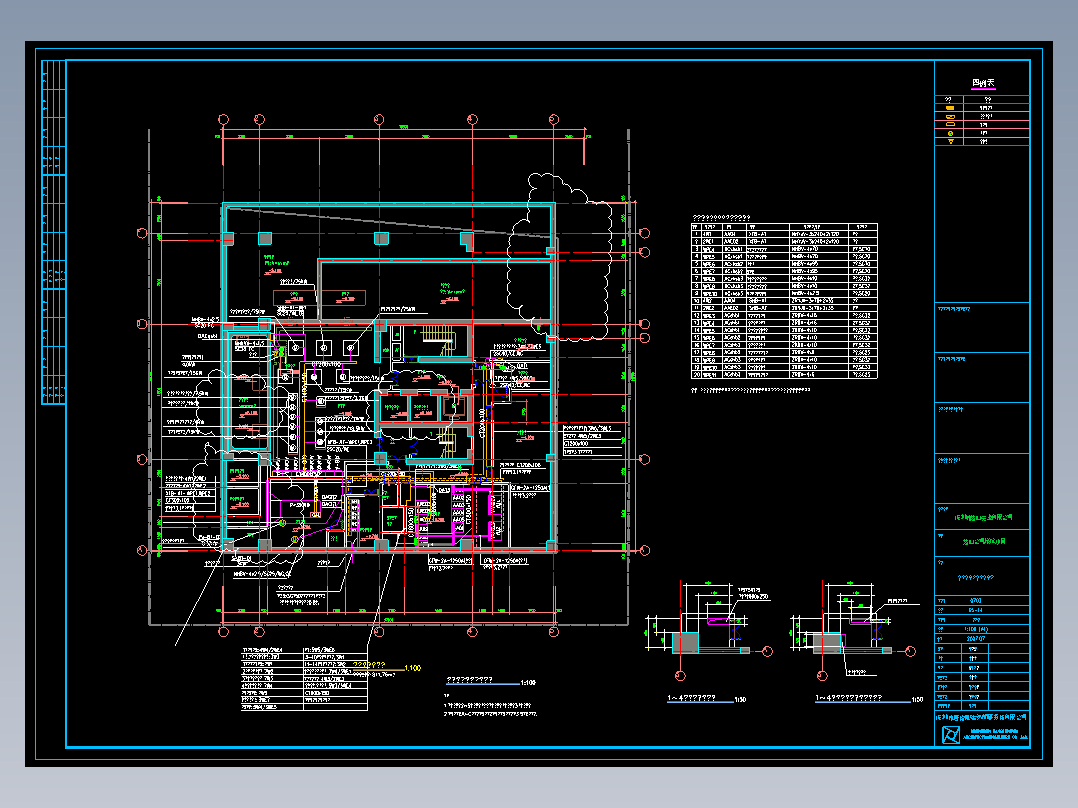The height and width of the screenshot is (808, 1078).
Task: Select the solid yellow rectangle legend symbol
Action: click(x=950, y=108)
